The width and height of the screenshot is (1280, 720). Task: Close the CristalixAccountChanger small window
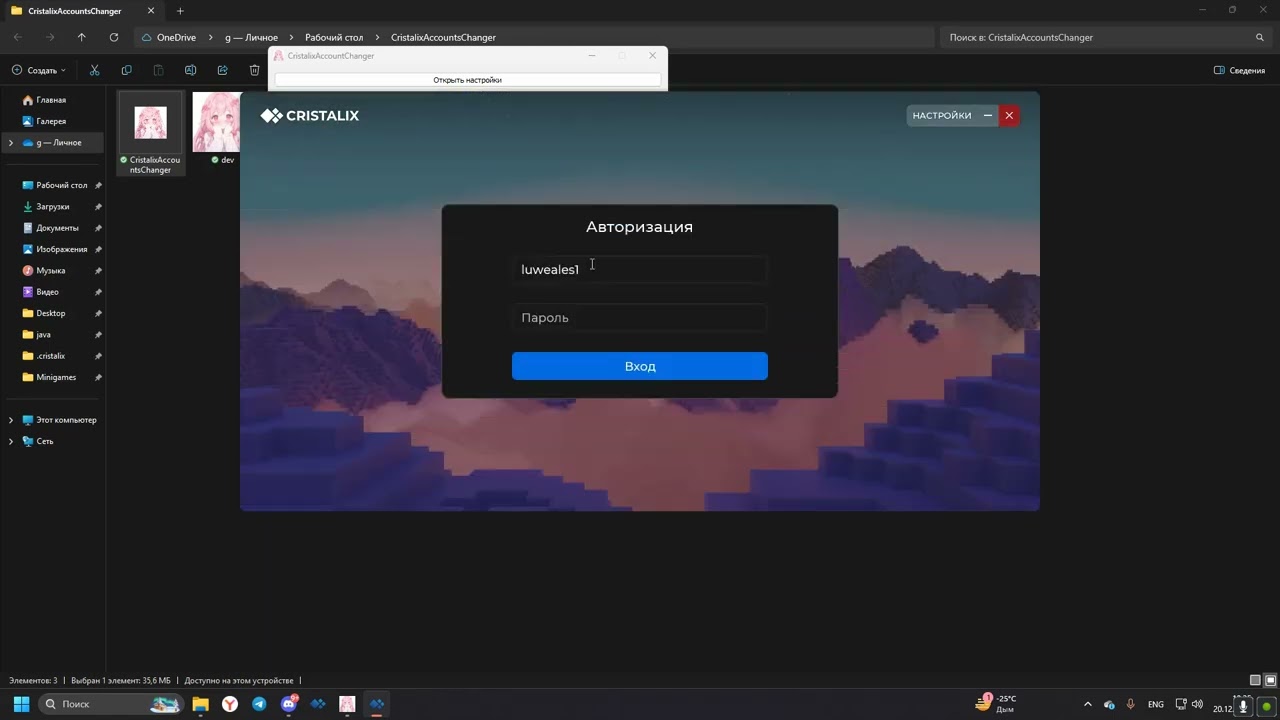652,56
